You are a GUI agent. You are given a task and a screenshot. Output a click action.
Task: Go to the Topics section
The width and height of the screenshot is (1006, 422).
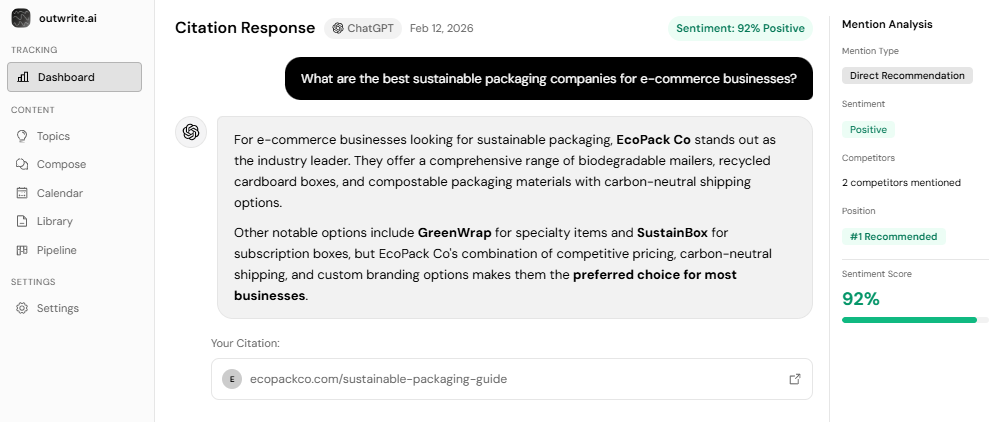click(x=53, y=136)
